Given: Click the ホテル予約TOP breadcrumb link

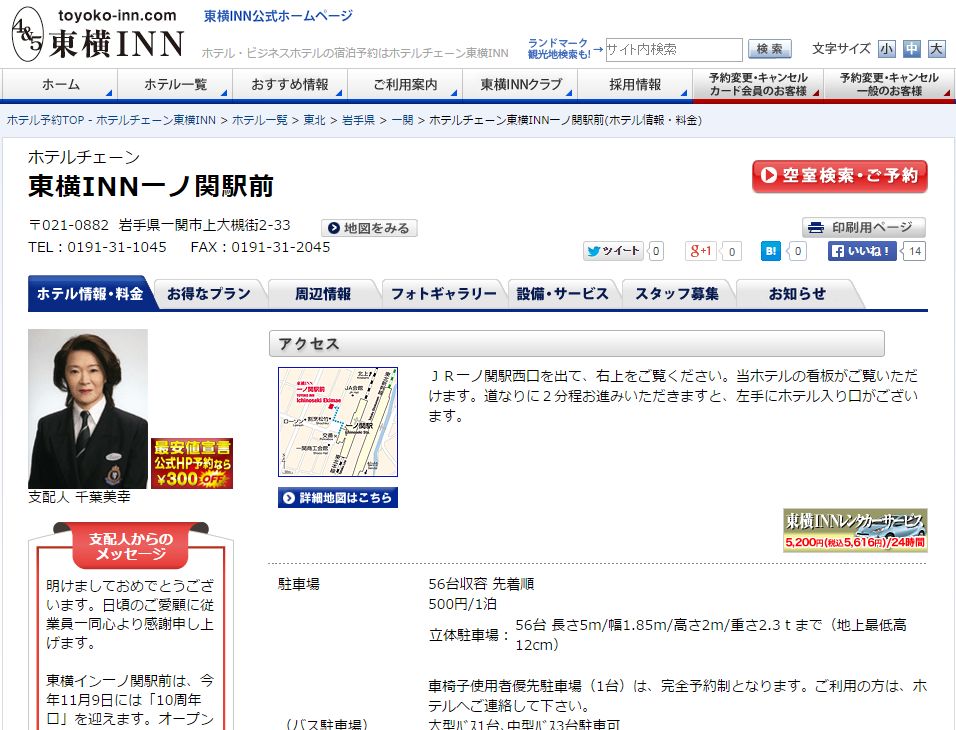Looking at the screenshot, I should (111, 120).
